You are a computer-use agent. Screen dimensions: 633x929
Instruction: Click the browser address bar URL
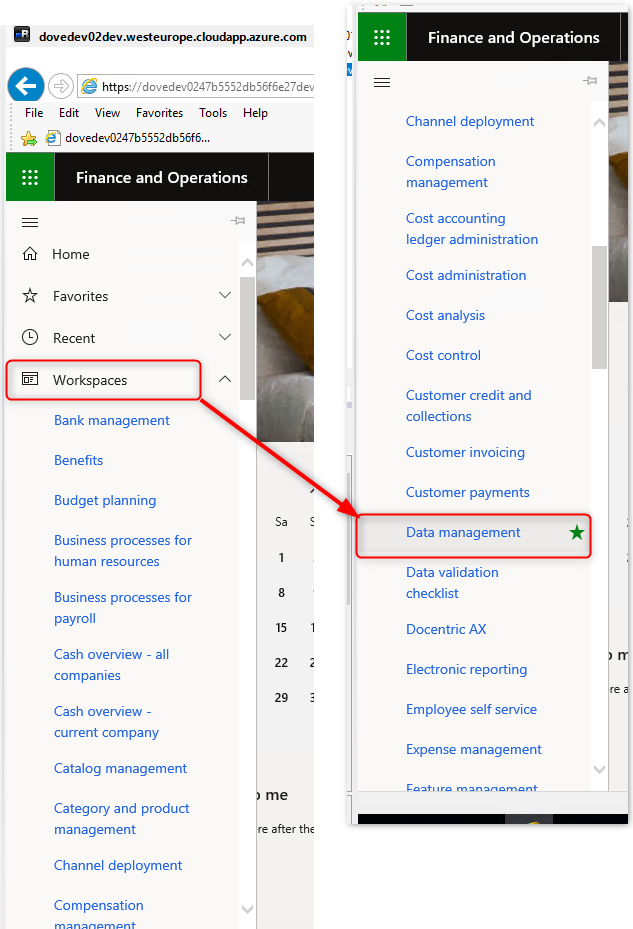coord(207,87)
